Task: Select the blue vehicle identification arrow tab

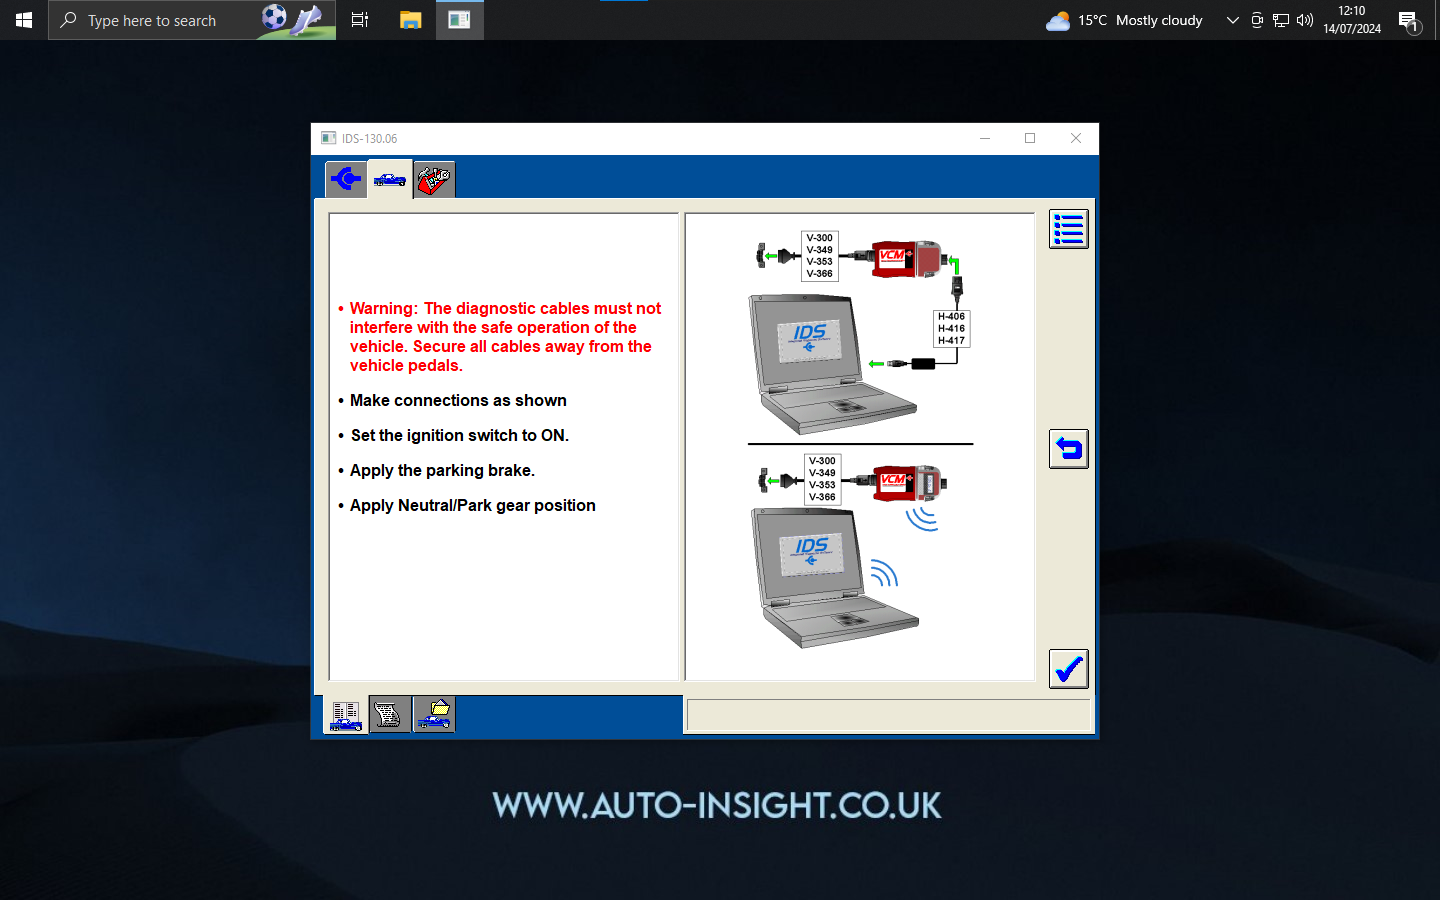Action: point(345,179)
